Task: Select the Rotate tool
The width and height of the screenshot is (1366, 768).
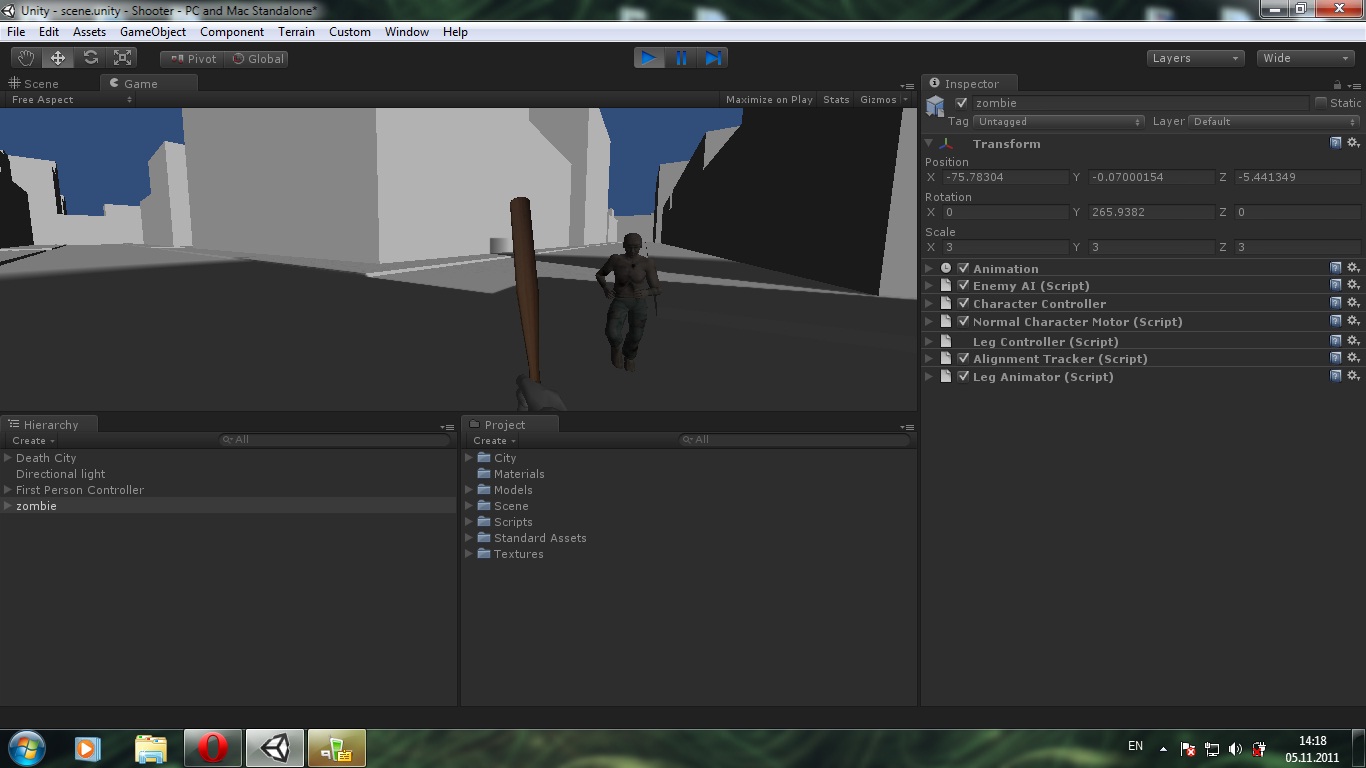Action: pos(90,58)
